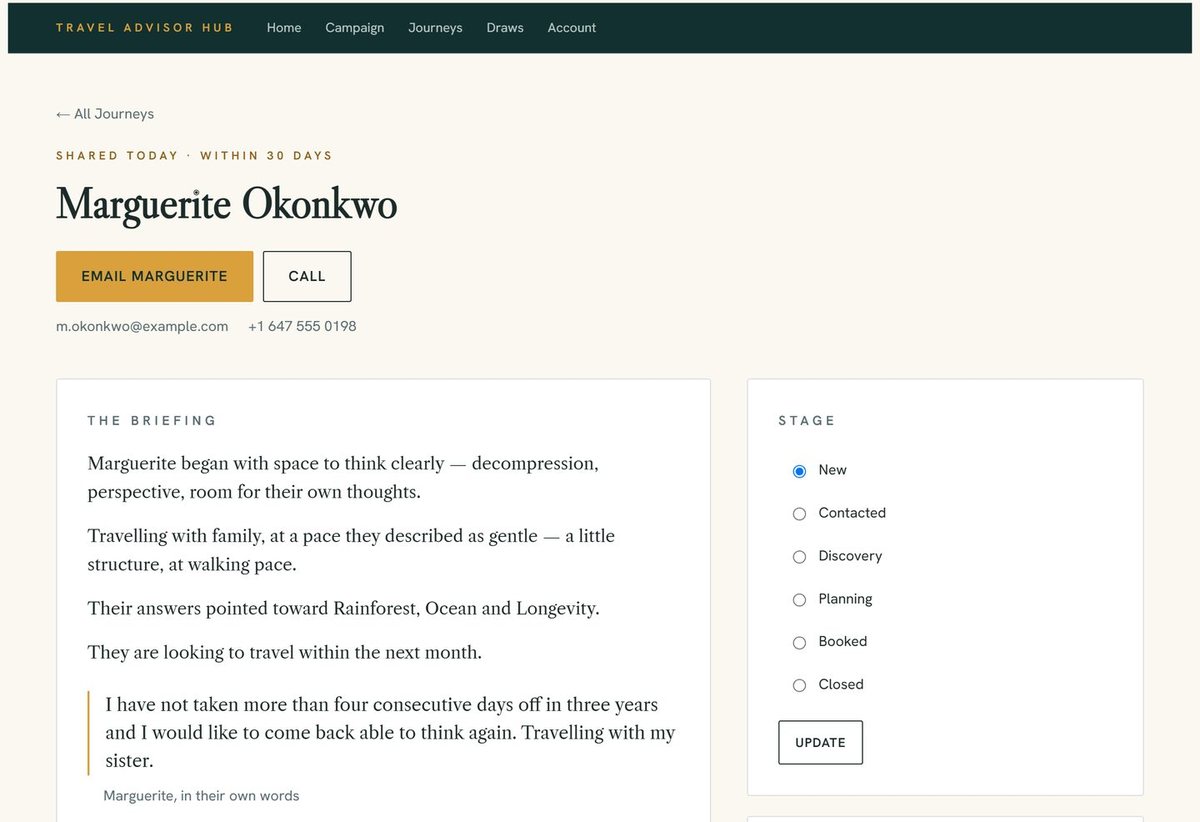Screen dimensions: 1200x822
Task: Open the Account menu item
Action: pos(572,28)
